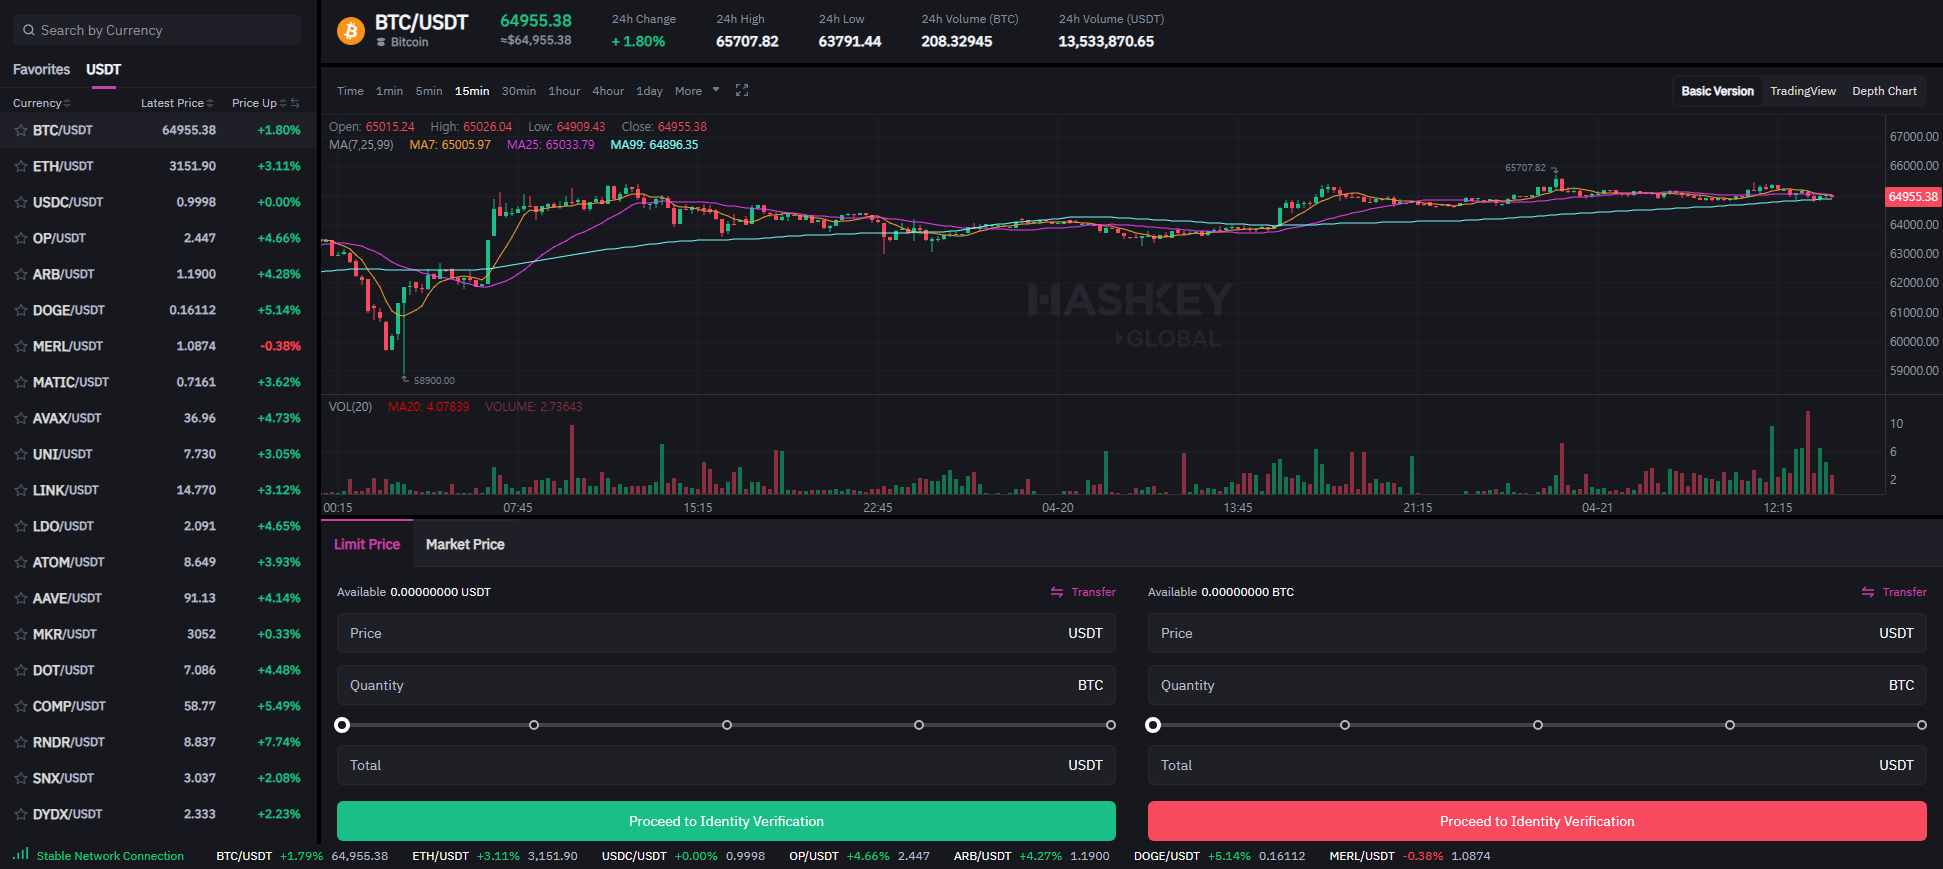Viewport: 1943px width, 869px height.
Task: Click star icon beside LINK/USDT
Action: point(21,490)
